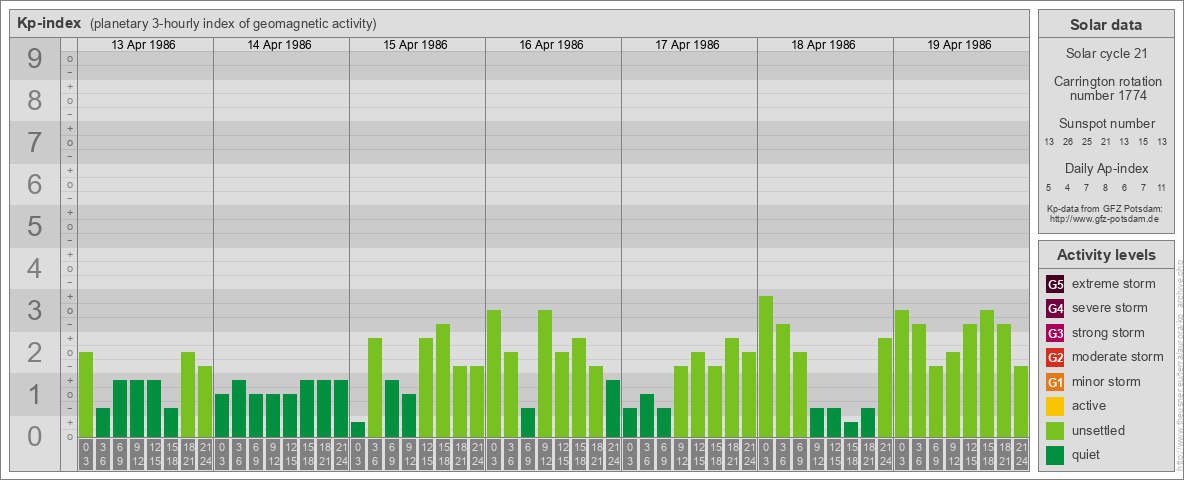This screenshot has height=480, width=1184.
Task: Click the Kp scale number 7
Action: tap(35, 143)
